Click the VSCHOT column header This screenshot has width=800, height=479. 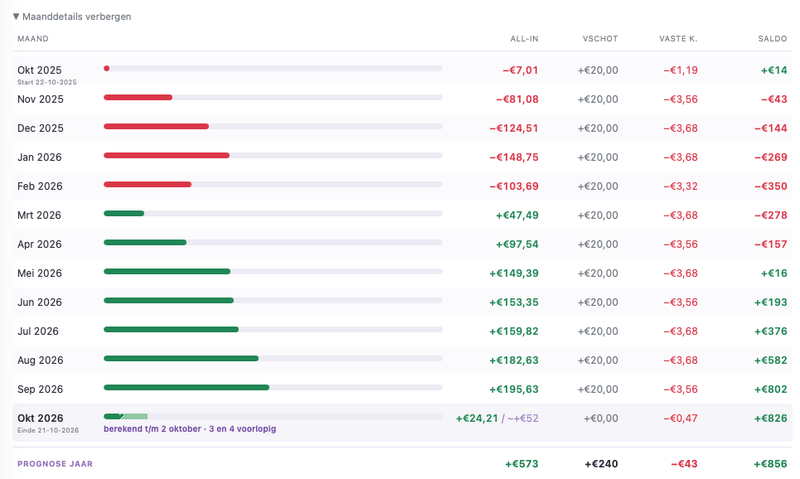click(600, 39)
